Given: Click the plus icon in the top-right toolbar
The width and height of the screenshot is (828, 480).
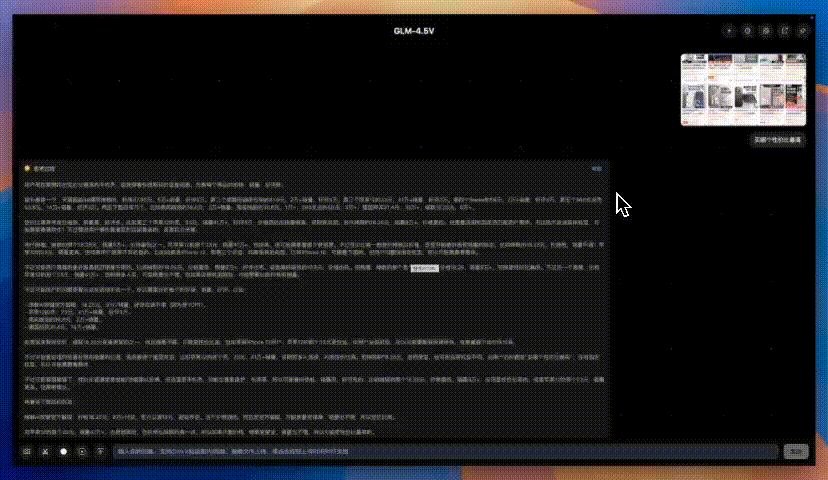Looking at the screenshot, I should point(729,31).
